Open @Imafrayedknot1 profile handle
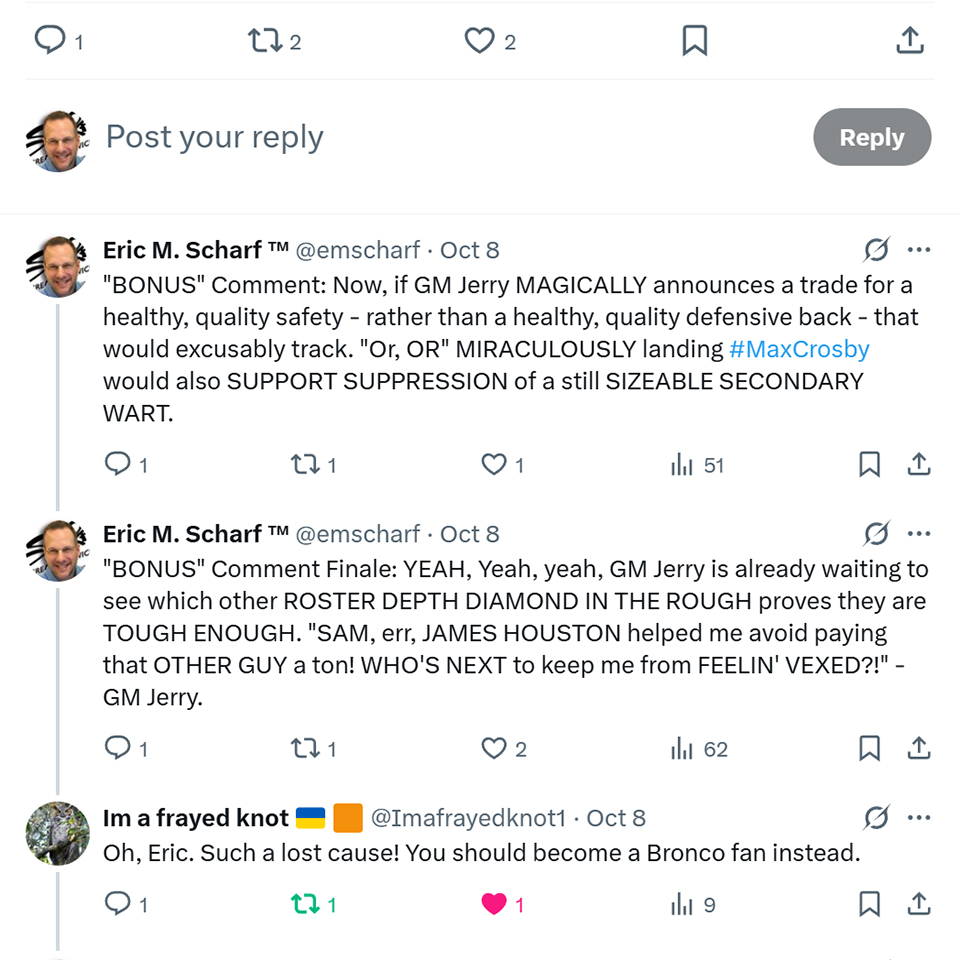The image size is (960, 960). pos(468,817)
